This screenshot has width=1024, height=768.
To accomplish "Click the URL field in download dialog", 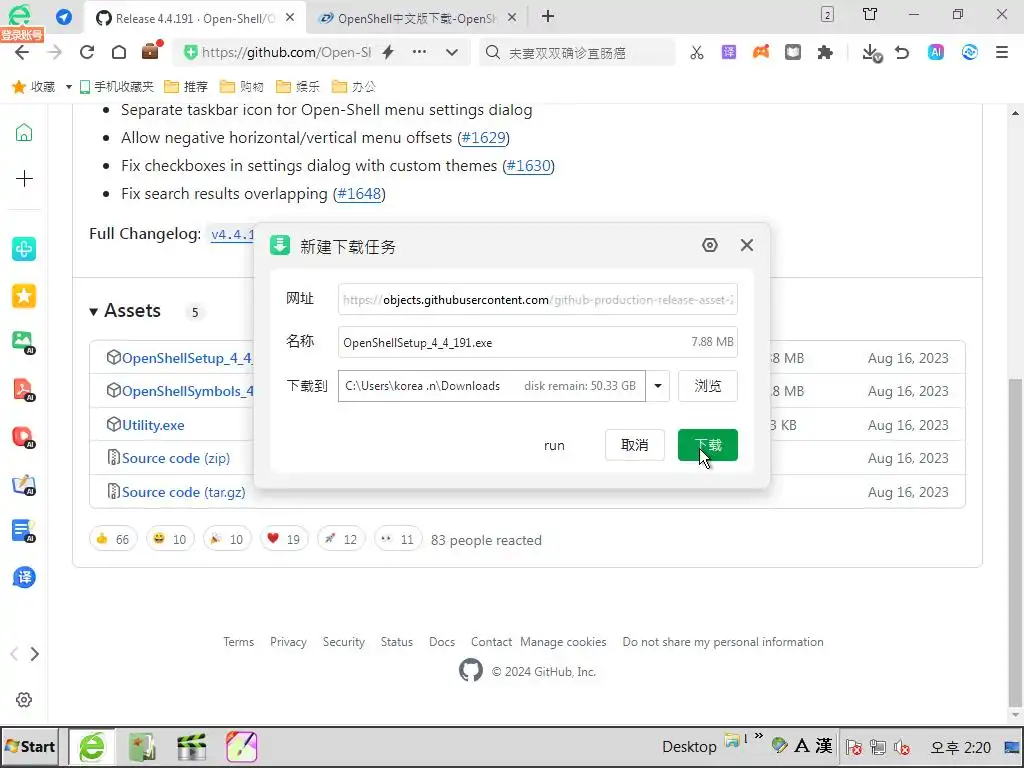I will click(537, 300).
